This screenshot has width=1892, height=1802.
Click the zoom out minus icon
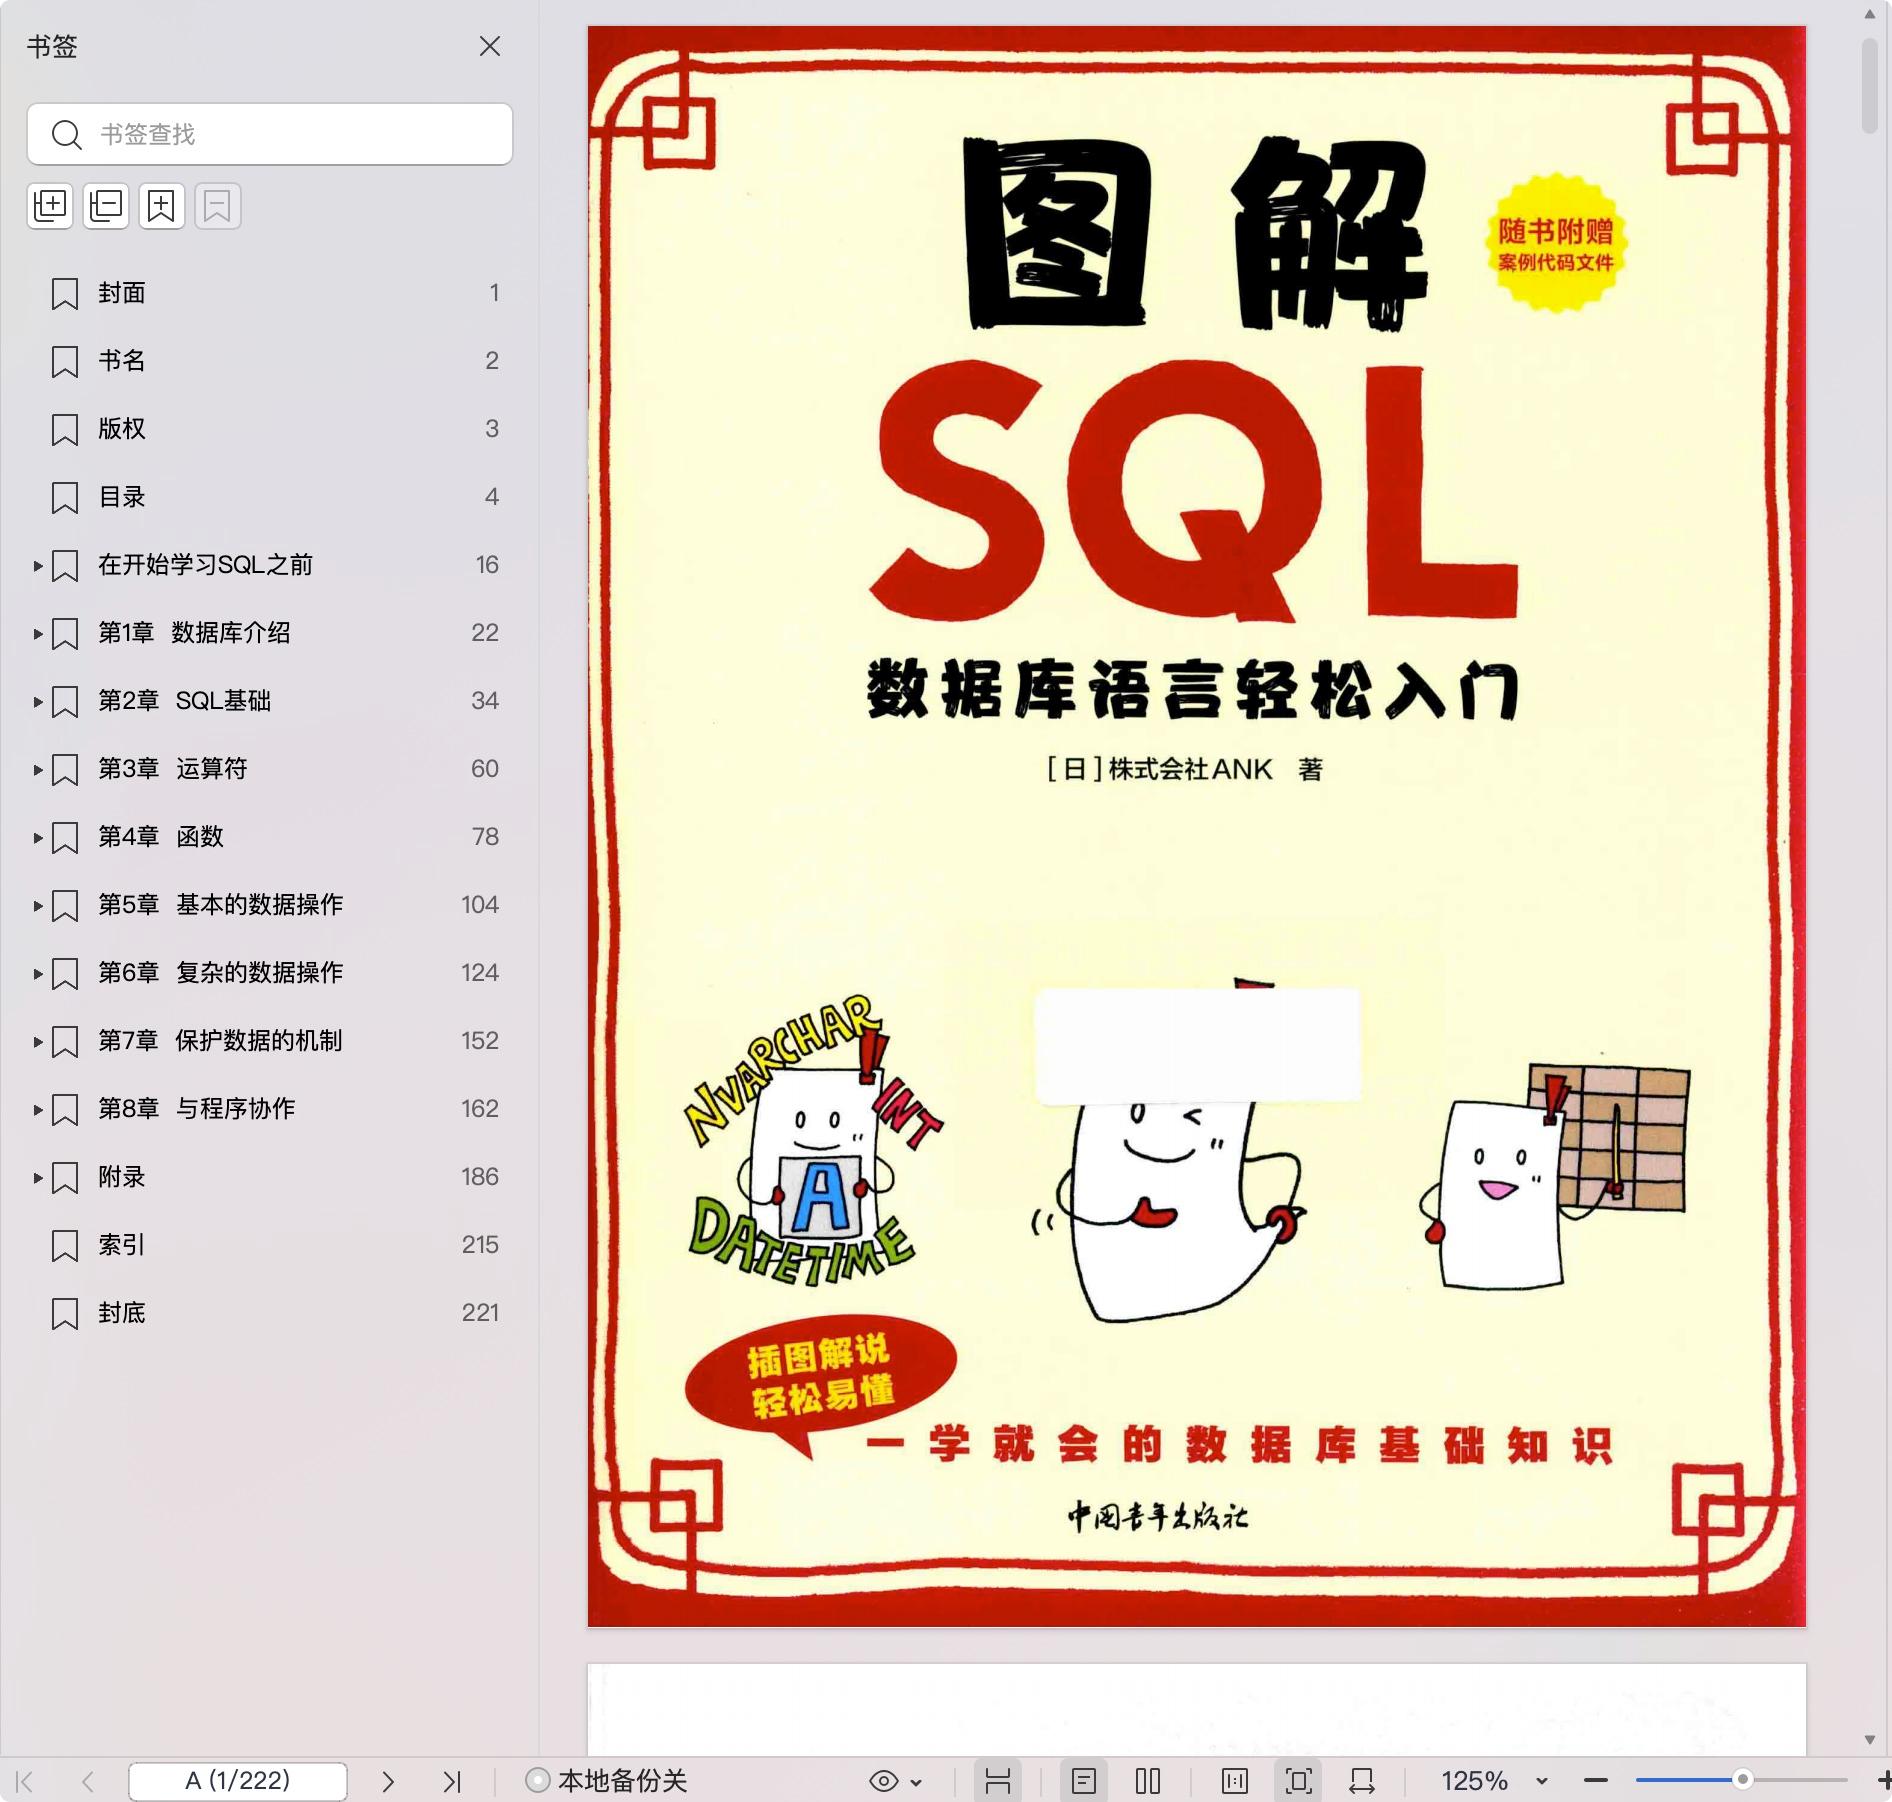[x=1596, y=1781]
